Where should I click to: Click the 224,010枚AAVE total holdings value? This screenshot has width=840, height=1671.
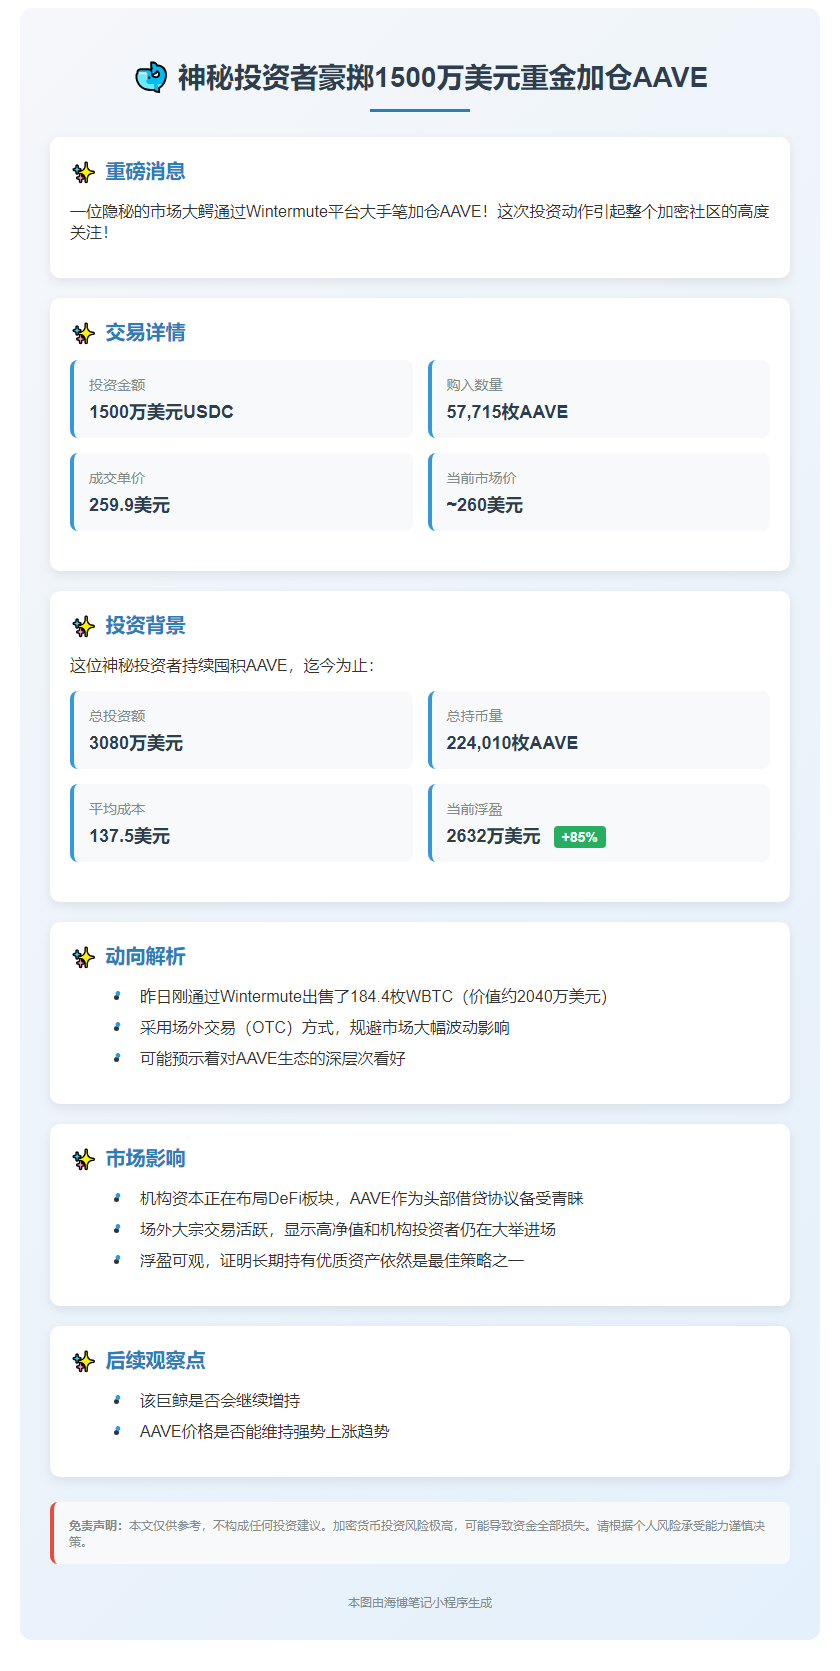pyautogui.click(x=512, y=743)
